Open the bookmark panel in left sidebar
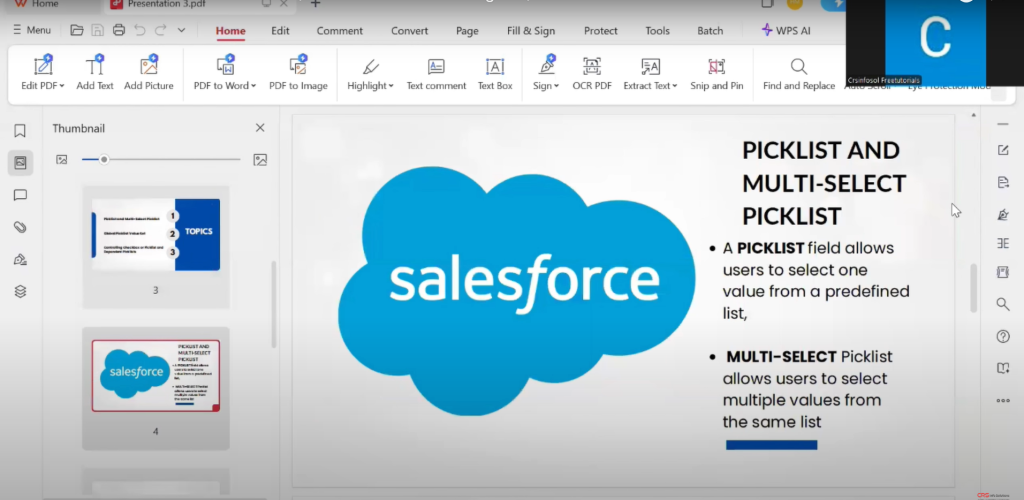Image resolution: width=1024 pixels, height=500 pixels. 20,131
